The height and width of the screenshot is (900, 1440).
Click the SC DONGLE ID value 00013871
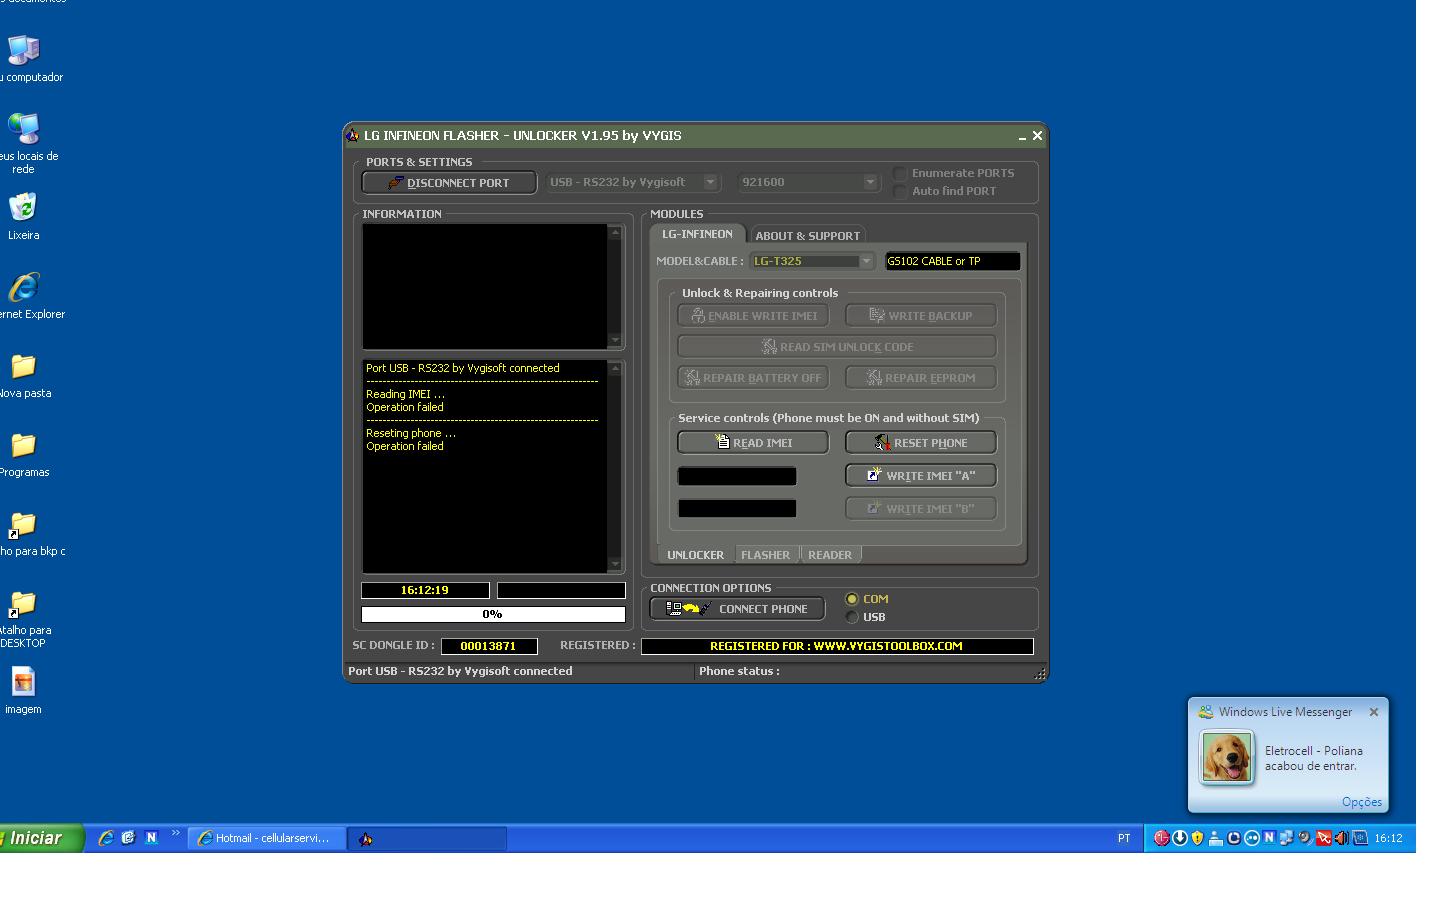489,646
